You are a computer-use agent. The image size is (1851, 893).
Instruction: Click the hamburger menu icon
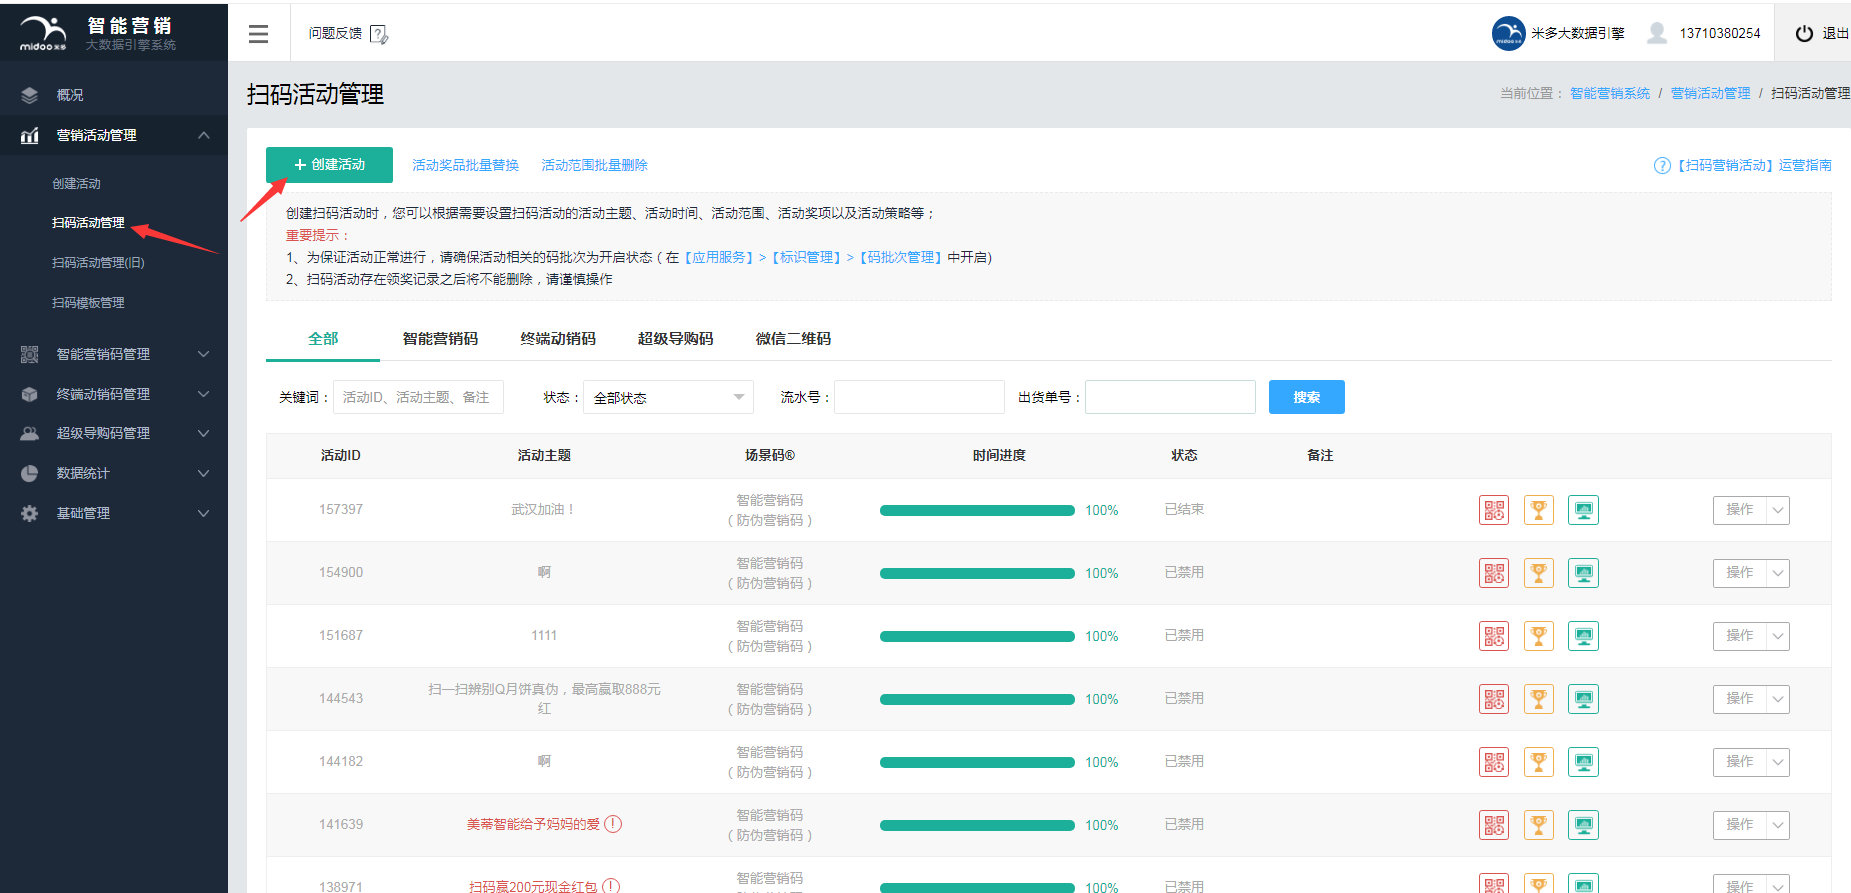[258, 34]
